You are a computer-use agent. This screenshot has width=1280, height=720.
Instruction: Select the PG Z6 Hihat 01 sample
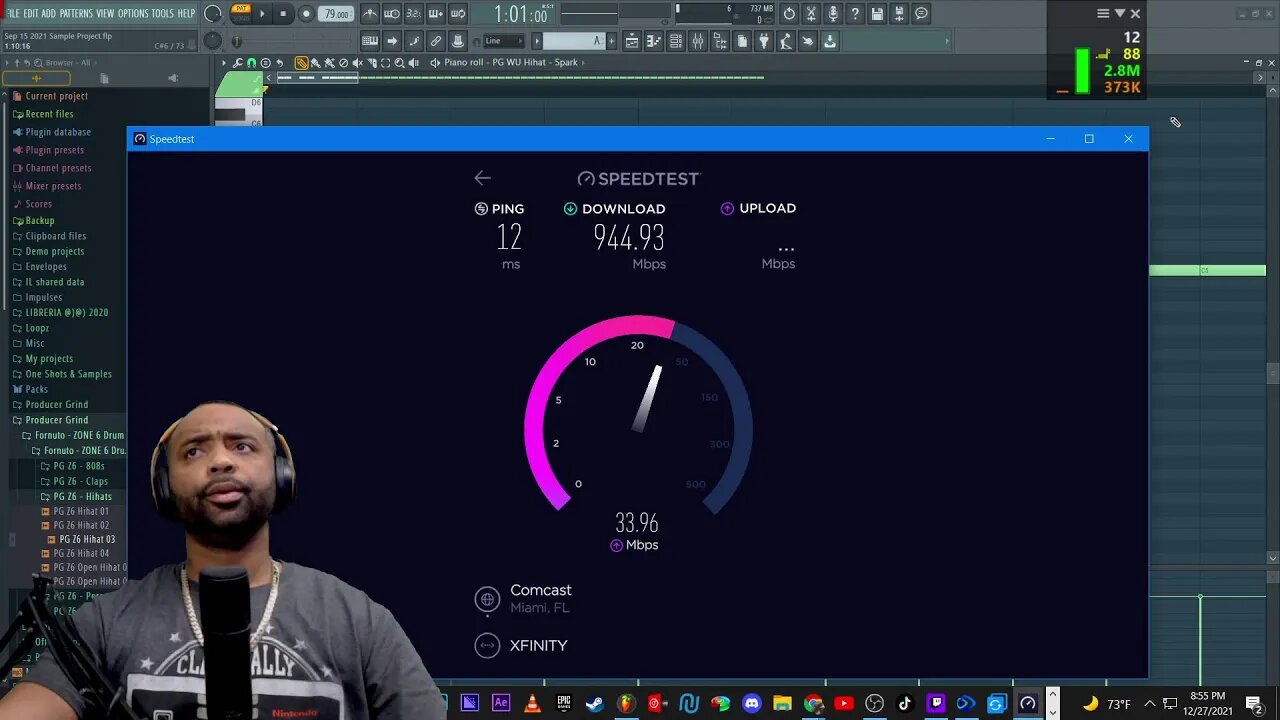[75, 511]
